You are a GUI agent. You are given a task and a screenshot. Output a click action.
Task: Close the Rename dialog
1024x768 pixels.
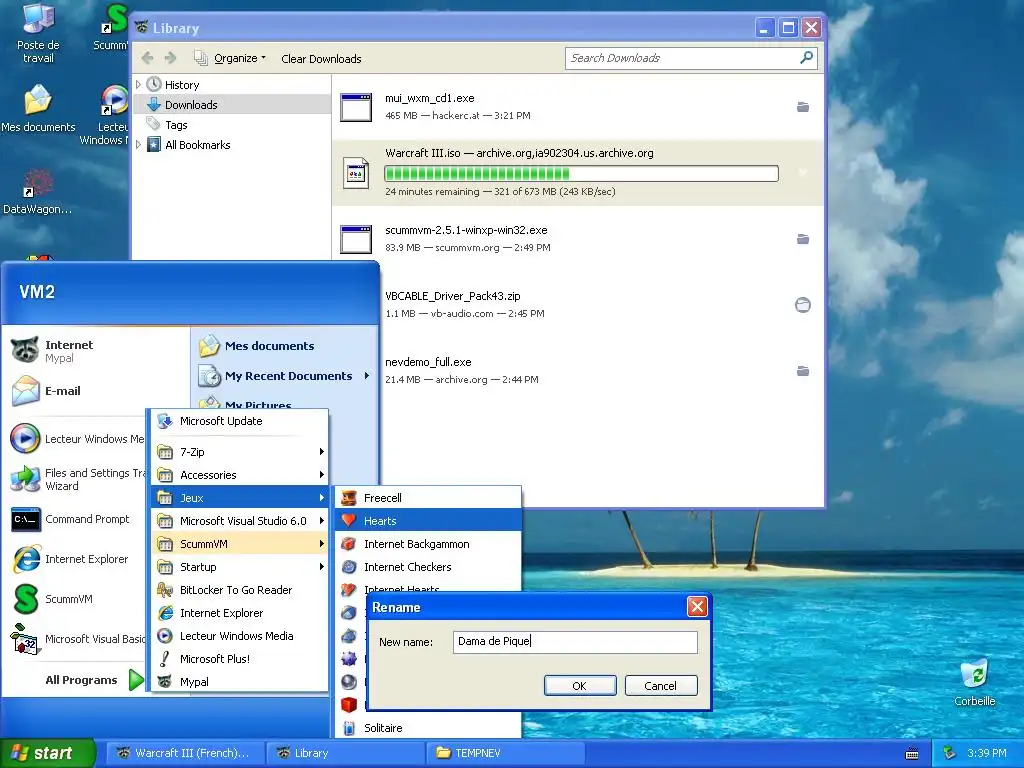697,607
